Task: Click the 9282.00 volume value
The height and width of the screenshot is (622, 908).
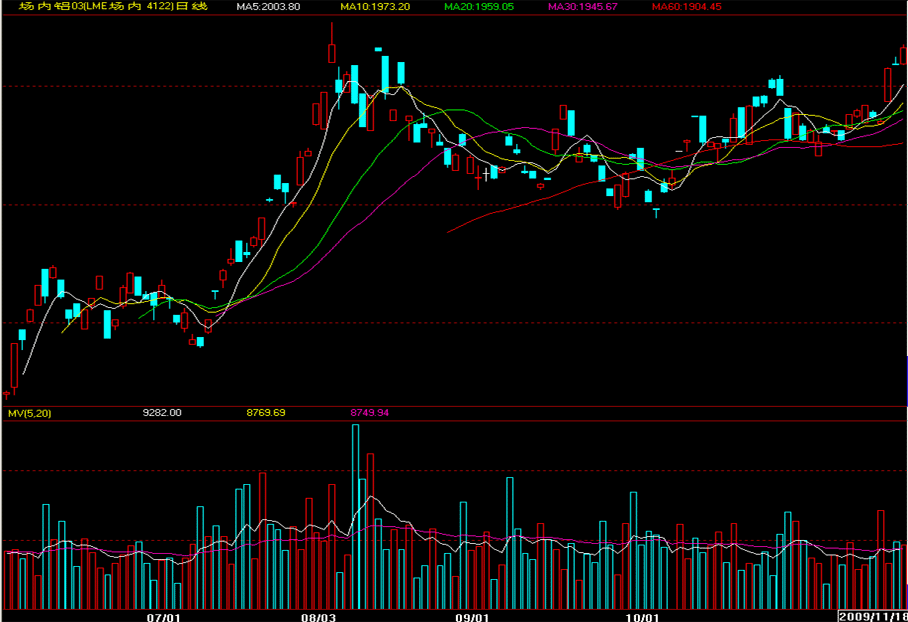Action: [162, 412]
